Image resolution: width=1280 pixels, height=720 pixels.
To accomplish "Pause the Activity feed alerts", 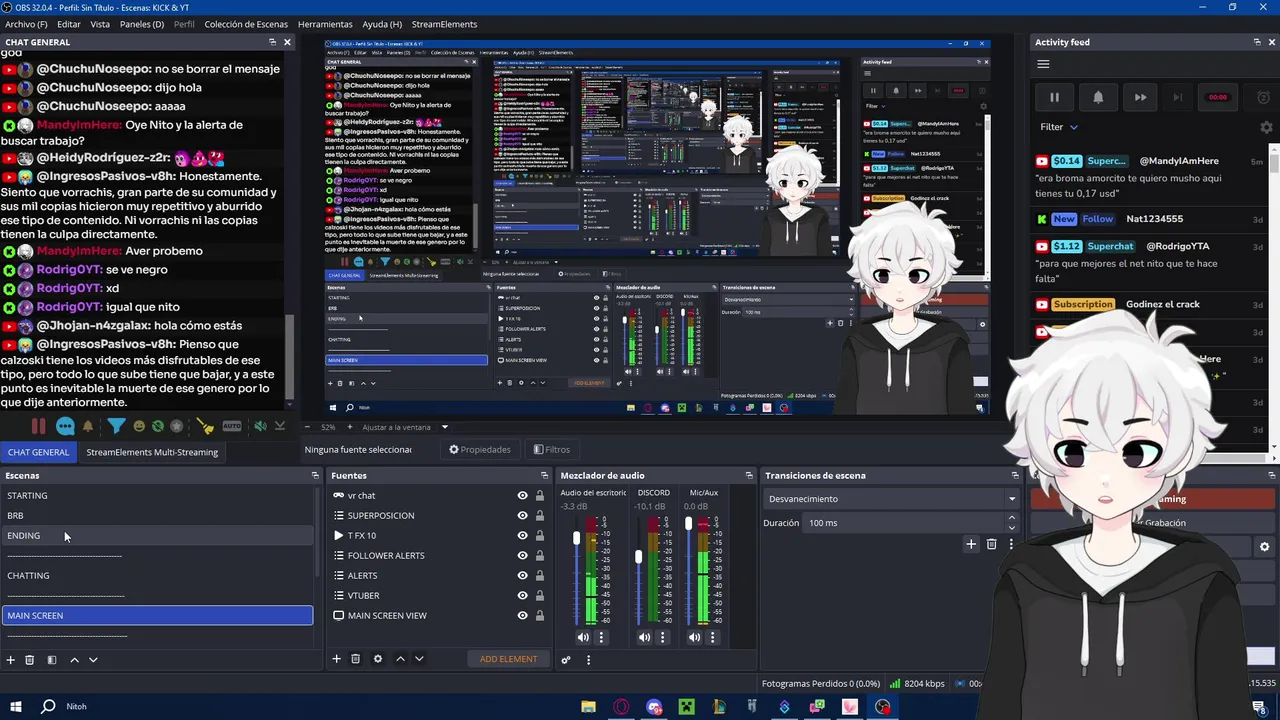I will pos(1054,97).
